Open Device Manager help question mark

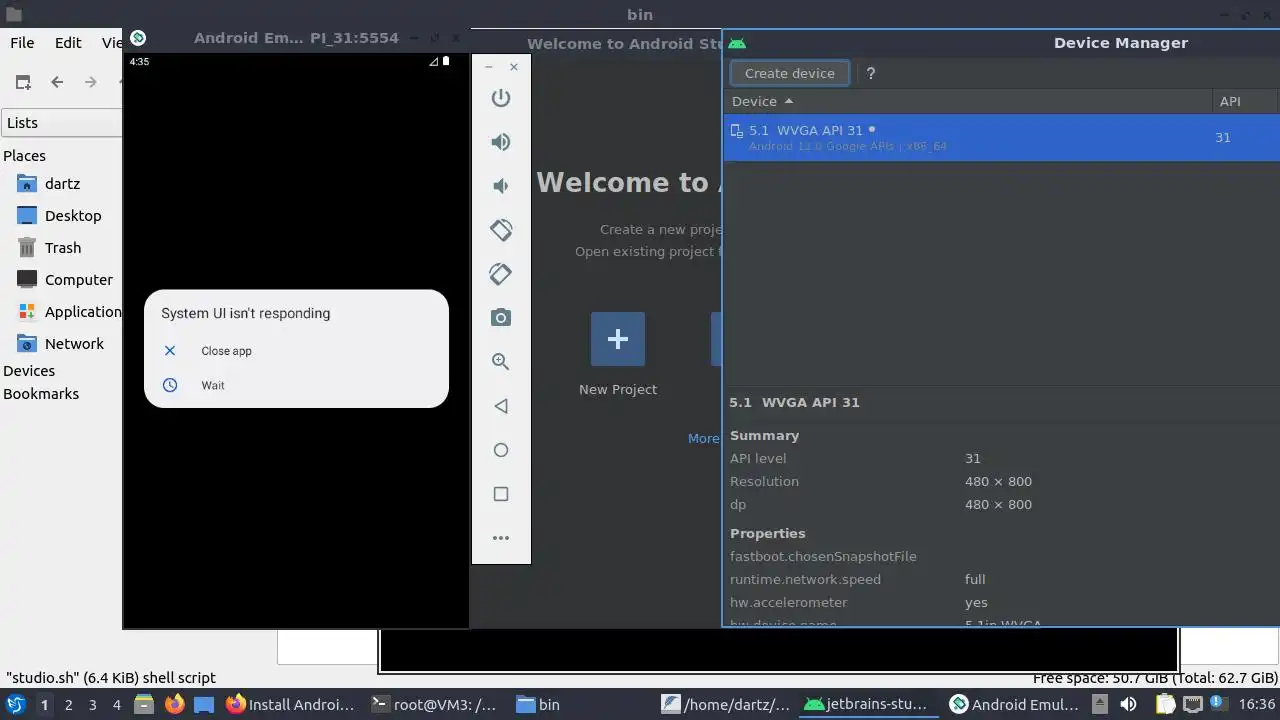pos(871,73)
